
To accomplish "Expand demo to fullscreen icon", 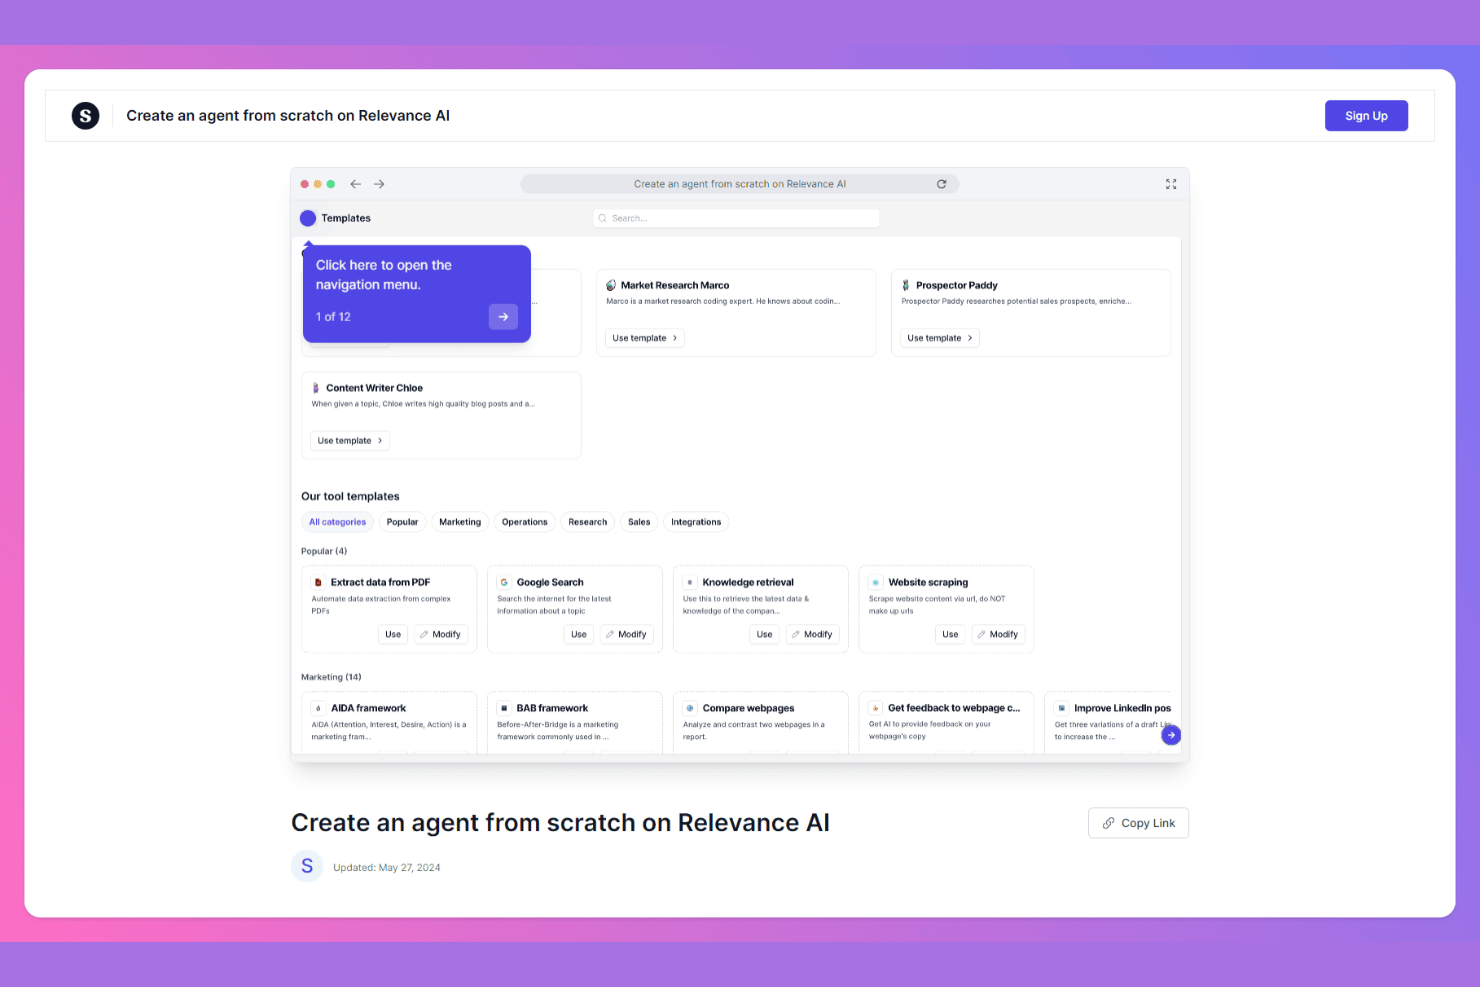I will point(1171,184).
